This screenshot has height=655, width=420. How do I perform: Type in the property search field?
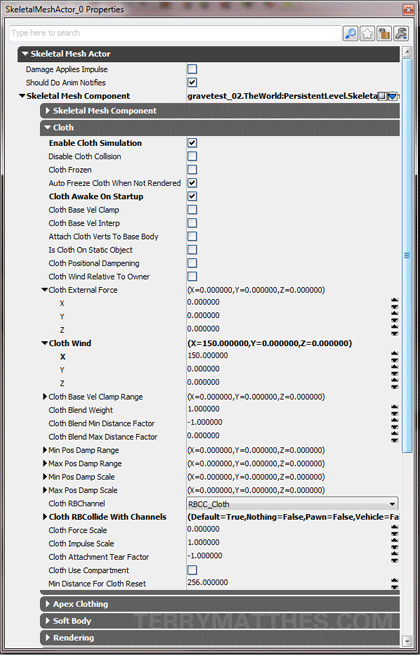(176, 33)
